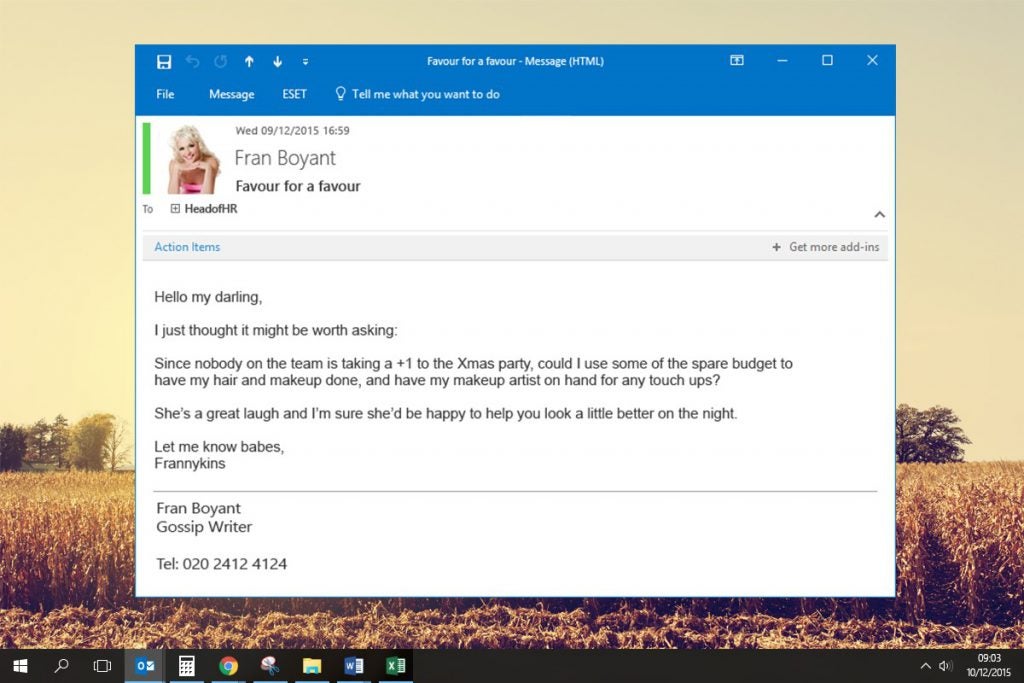Image resolution: width=1024 pixels, height=683 pixels.
Task: Open the File menu
Action: point(165,94)
